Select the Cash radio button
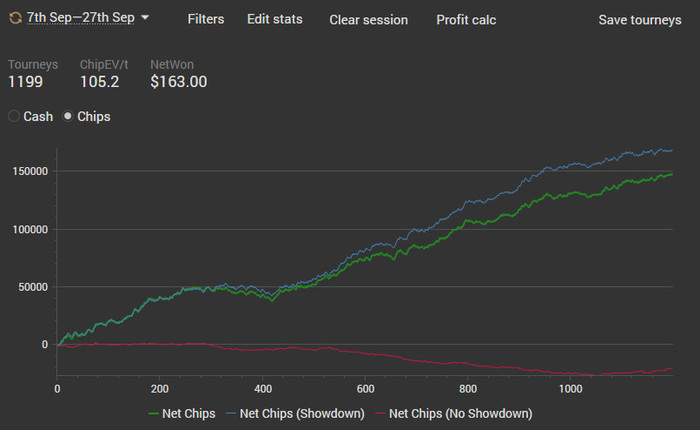The height and width of the screenshot is (430, 700). click(14, 116)
